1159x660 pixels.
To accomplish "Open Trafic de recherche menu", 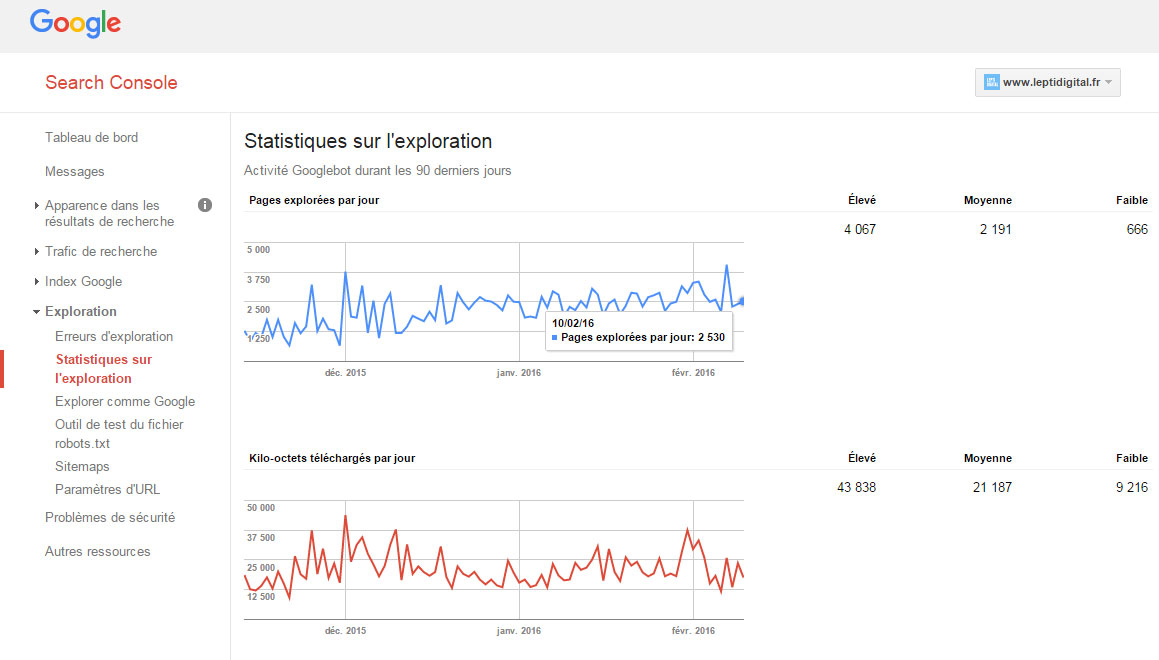I will pos(101,251).
